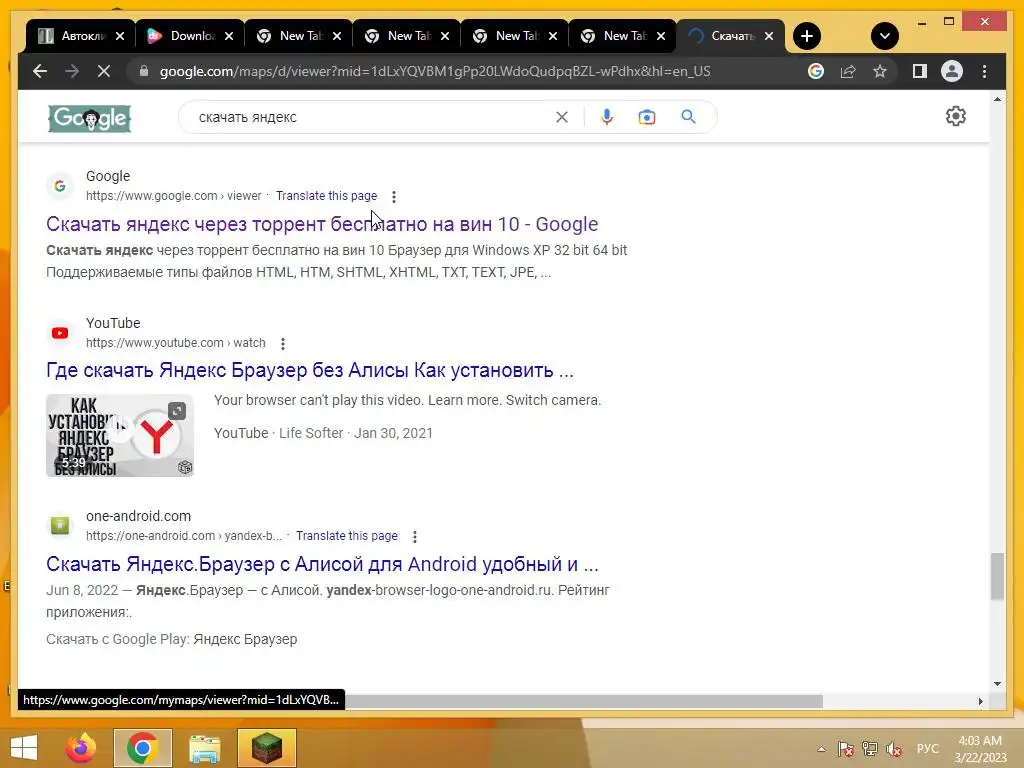Click the YouTube favicon icon
The image size is (1024, 768).
(60, 333)
